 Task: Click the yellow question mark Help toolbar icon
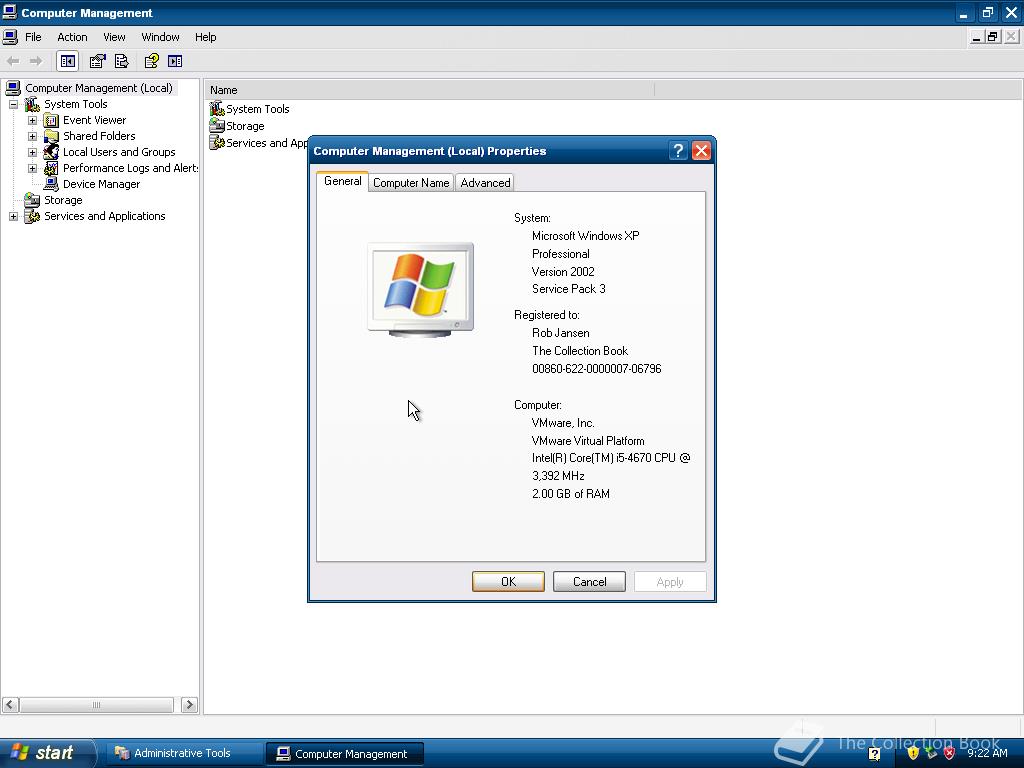(x=152, y=61)
